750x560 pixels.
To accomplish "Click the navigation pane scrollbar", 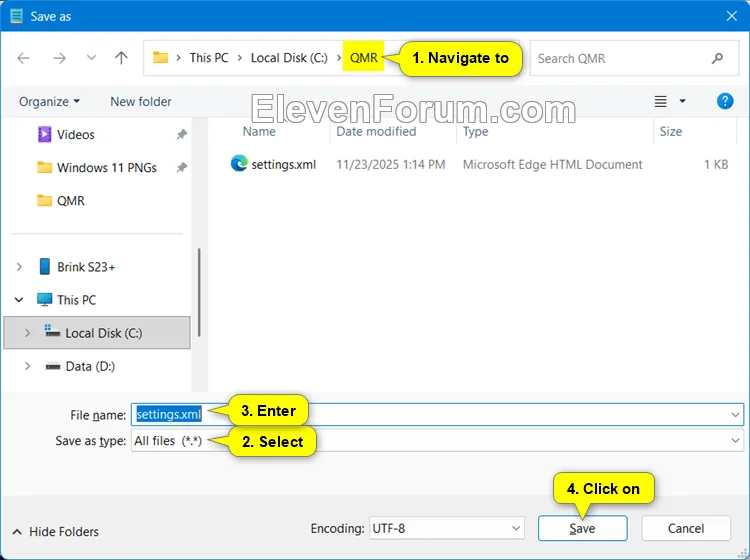I will (199, 292).
